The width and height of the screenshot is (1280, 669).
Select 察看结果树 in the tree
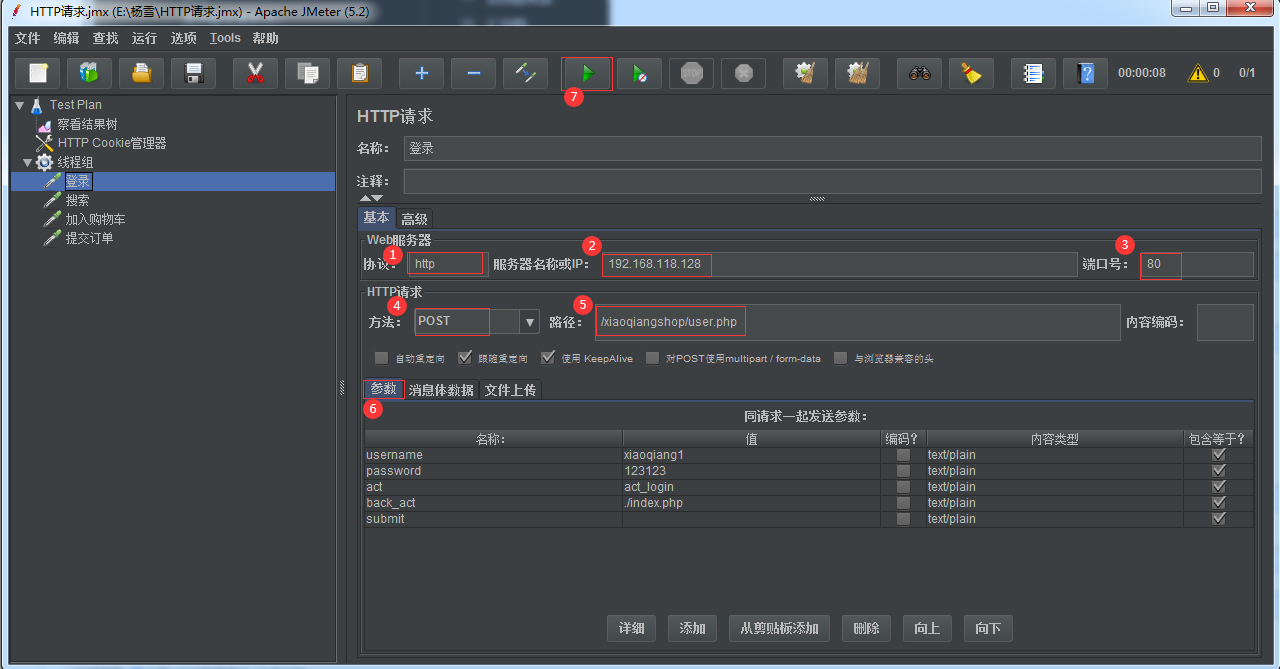(x=87, y=125)
